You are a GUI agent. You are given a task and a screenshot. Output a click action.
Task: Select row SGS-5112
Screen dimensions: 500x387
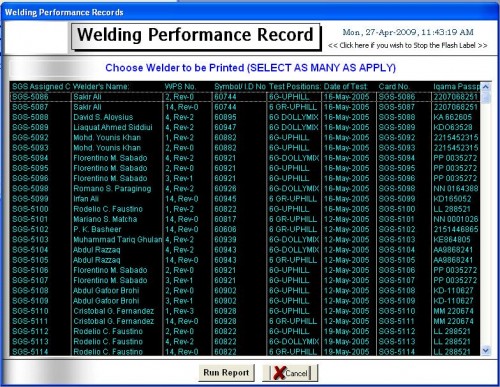tap(245, 331)
